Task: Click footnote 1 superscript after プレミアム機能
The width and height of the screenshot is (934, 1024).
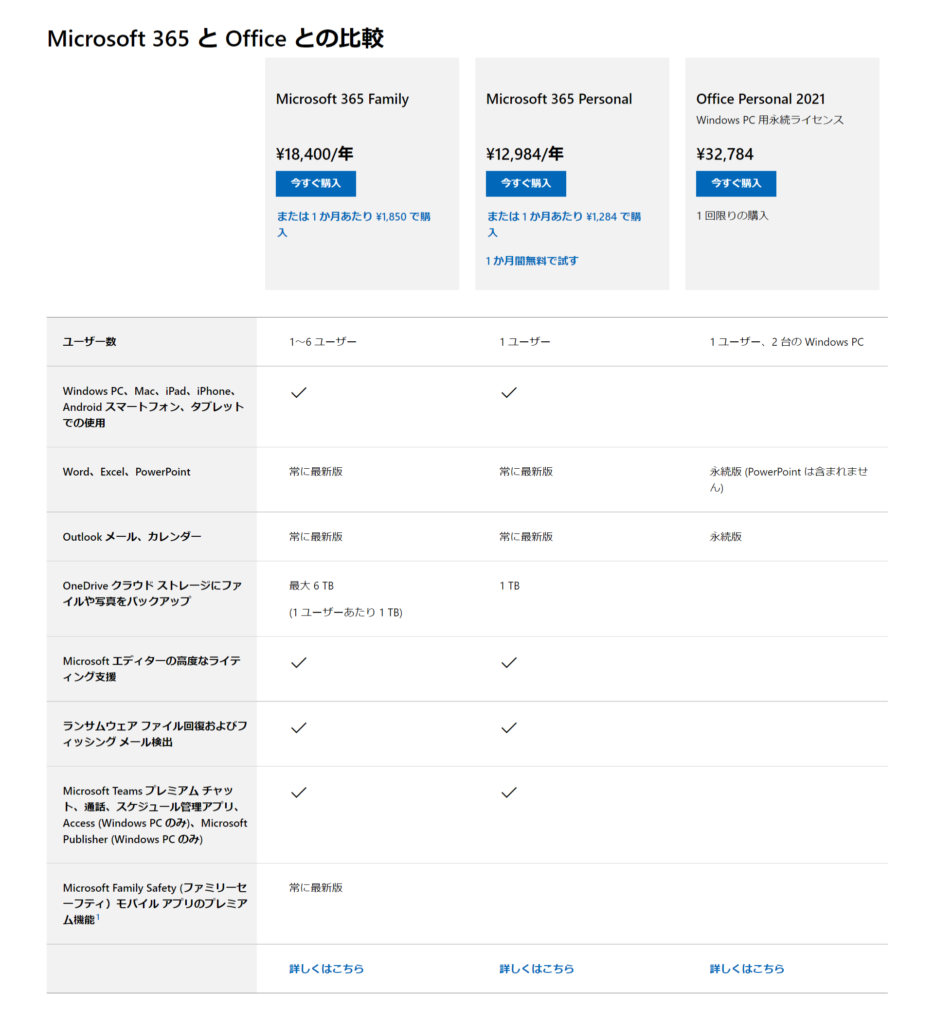Action: click(98, 917)
